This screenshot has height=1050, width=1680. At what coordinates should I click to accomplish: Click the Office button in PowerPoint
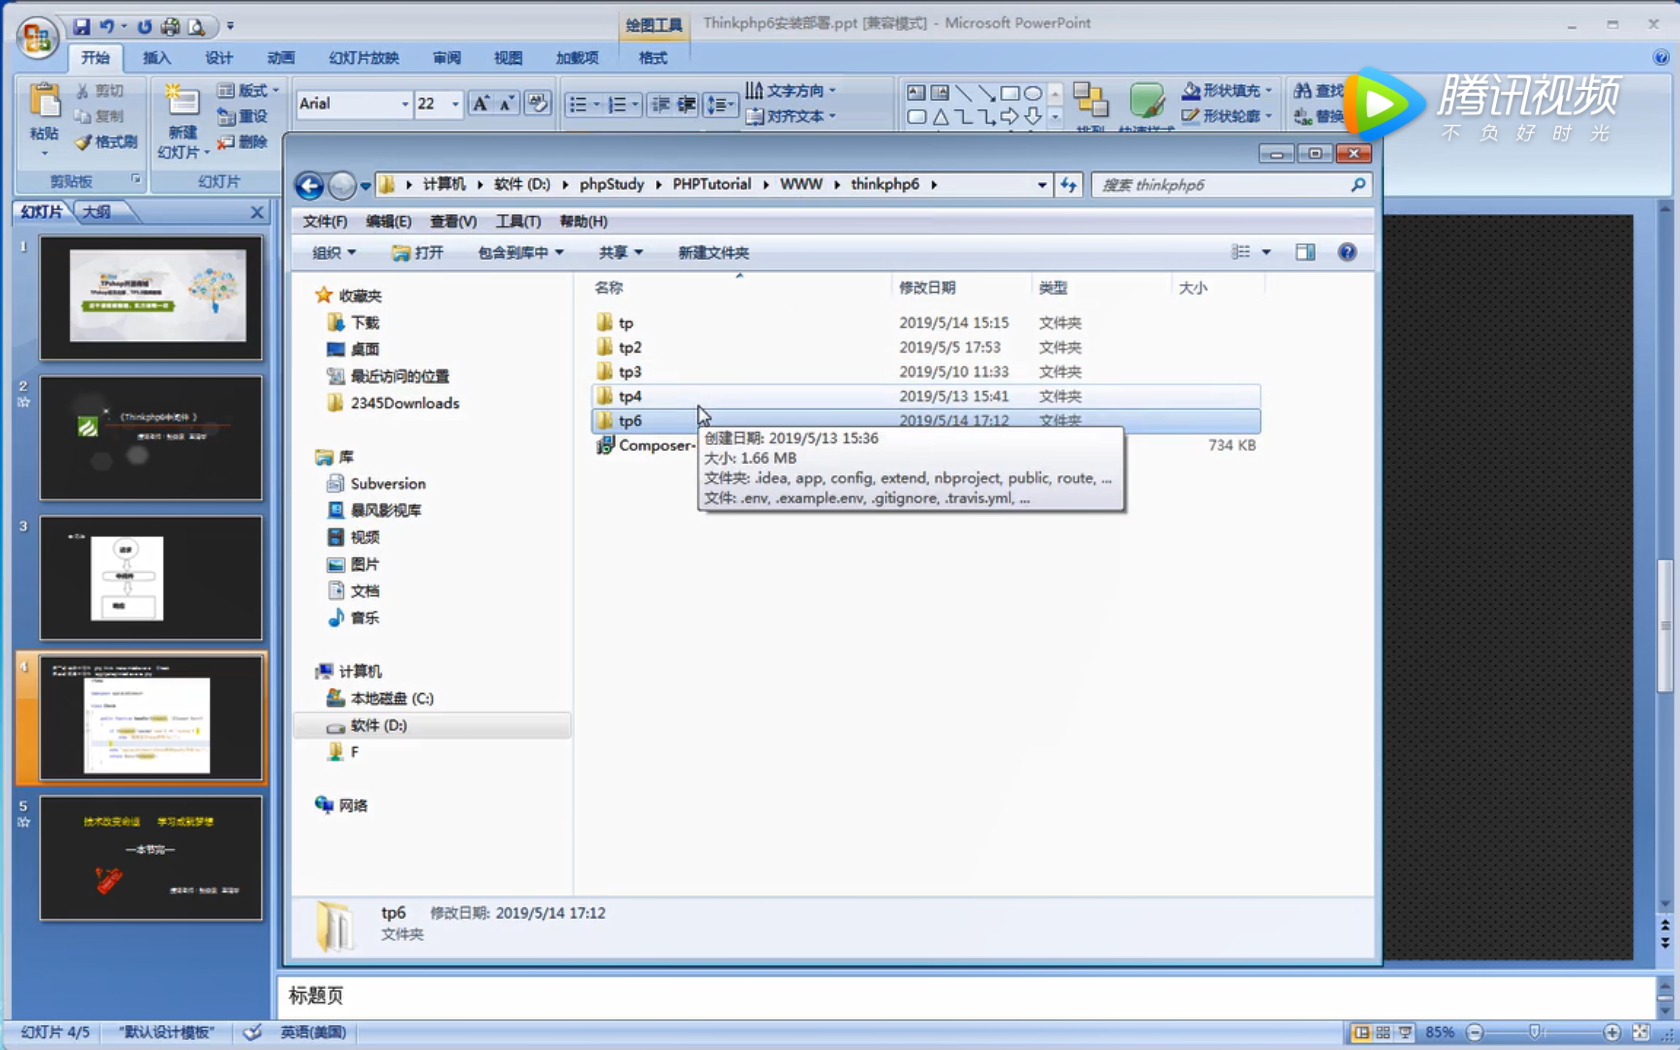point(37,37)
